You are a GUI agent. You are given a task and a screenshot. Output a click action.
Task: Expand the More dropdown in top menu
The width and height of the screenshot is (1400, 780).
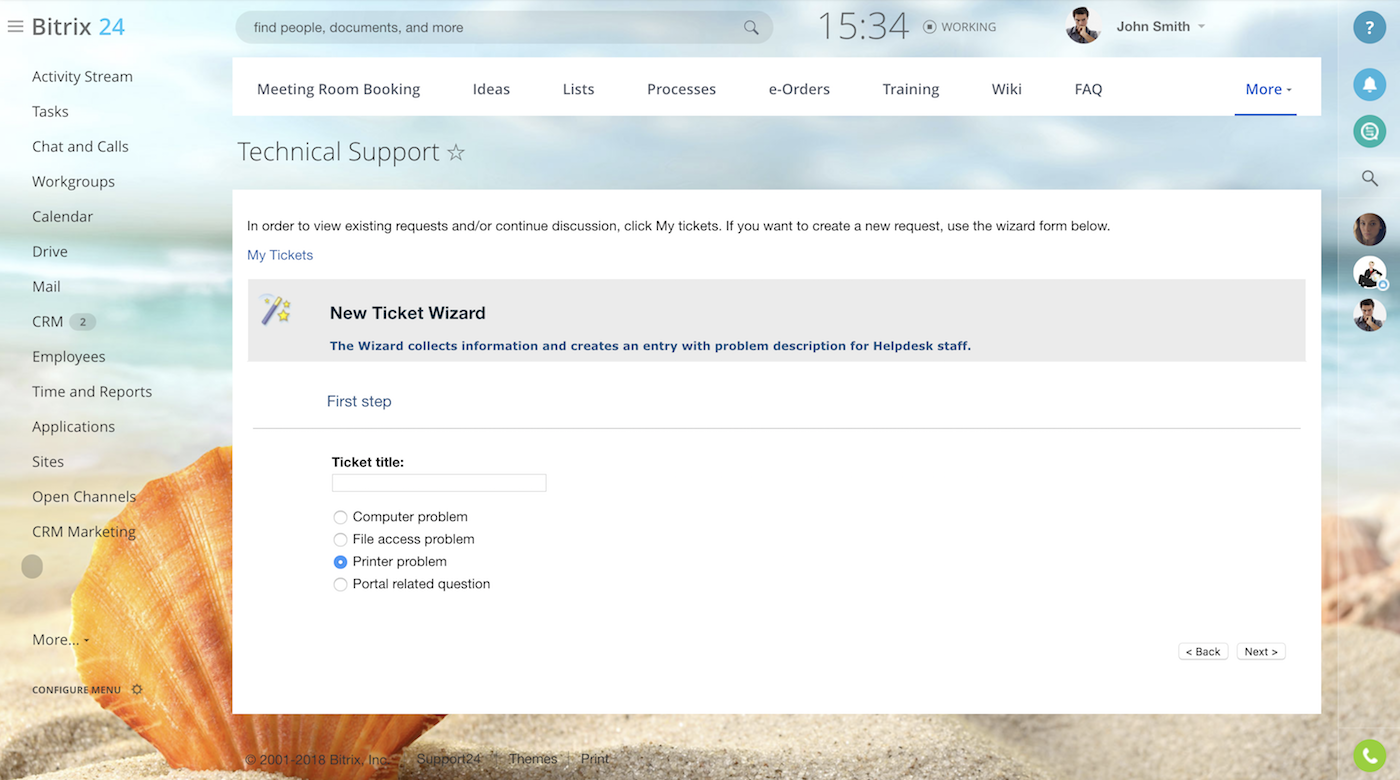pyautogui.click(x=1267, y=89)
